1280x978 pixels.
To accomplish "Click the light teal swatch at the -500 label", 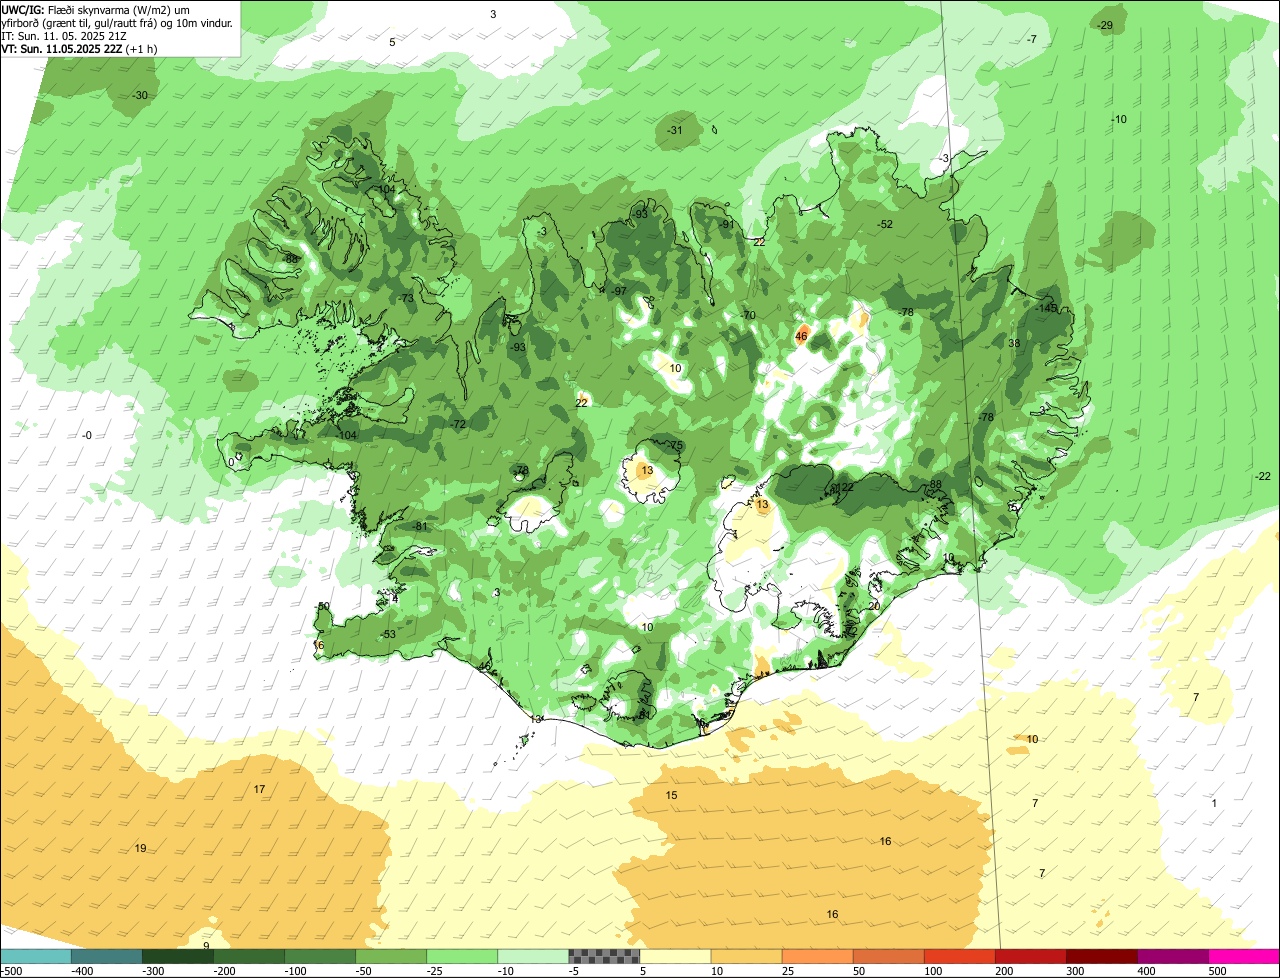I will pyautogui.click(x=35, y=956).
